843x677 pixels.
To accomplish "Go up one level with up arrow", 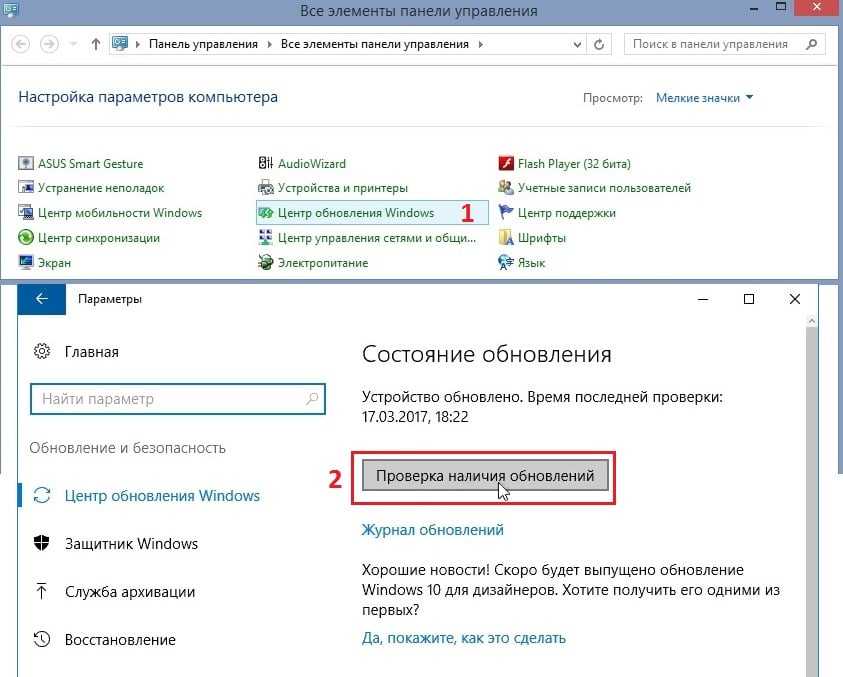I will [x=96, y=44].
